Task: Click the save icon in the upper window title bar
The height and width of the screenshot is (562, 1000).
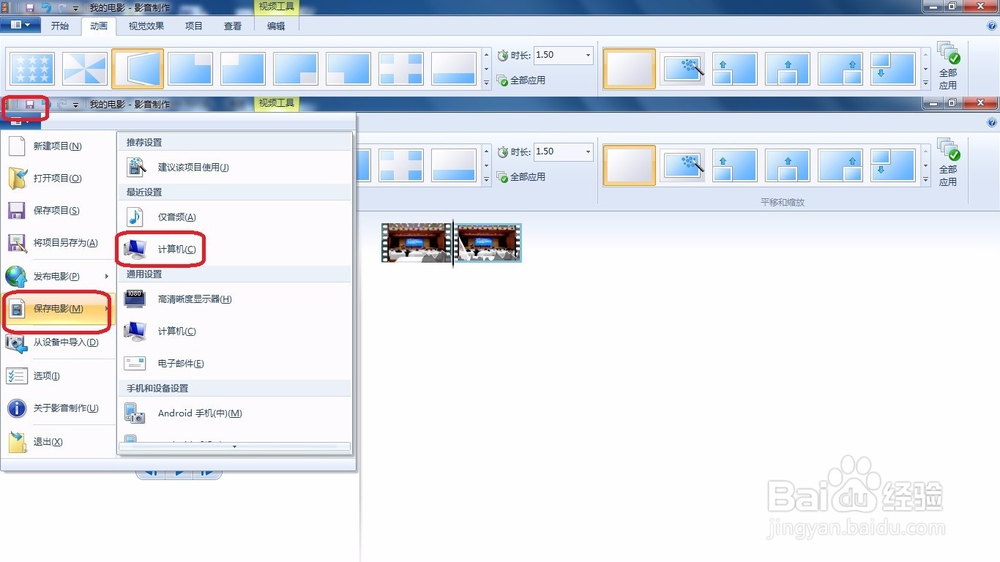Action: tap(29, 8)
